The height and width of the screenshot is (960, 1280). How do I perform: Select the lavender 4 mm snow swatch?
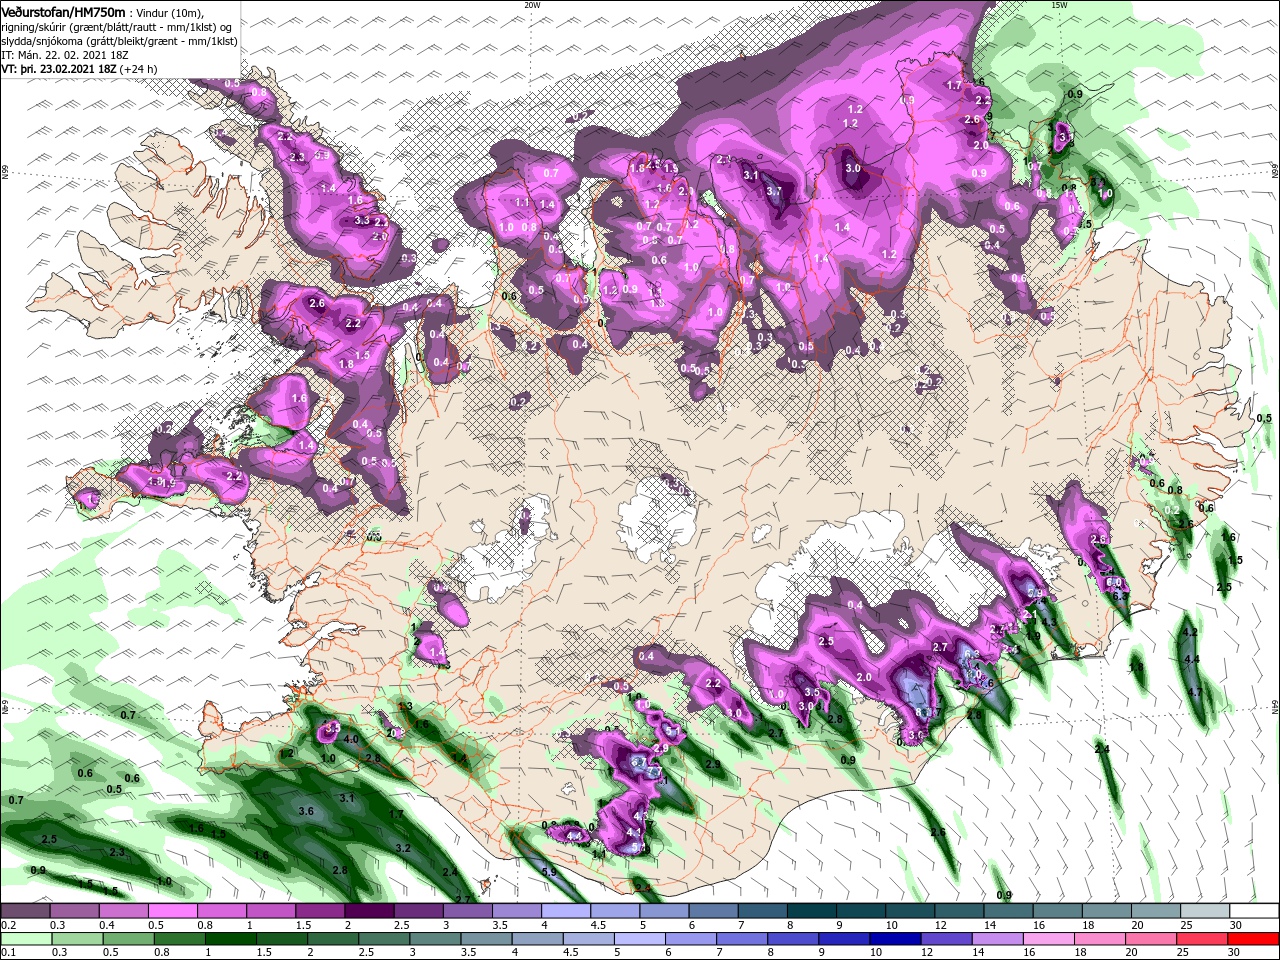566,911
